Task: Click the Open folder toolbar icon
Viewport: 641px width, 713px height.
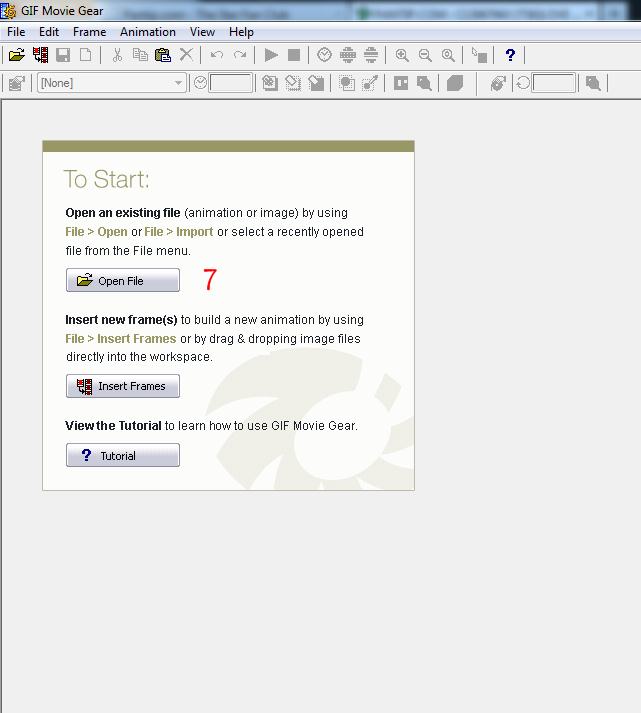Action: [17, 55]
